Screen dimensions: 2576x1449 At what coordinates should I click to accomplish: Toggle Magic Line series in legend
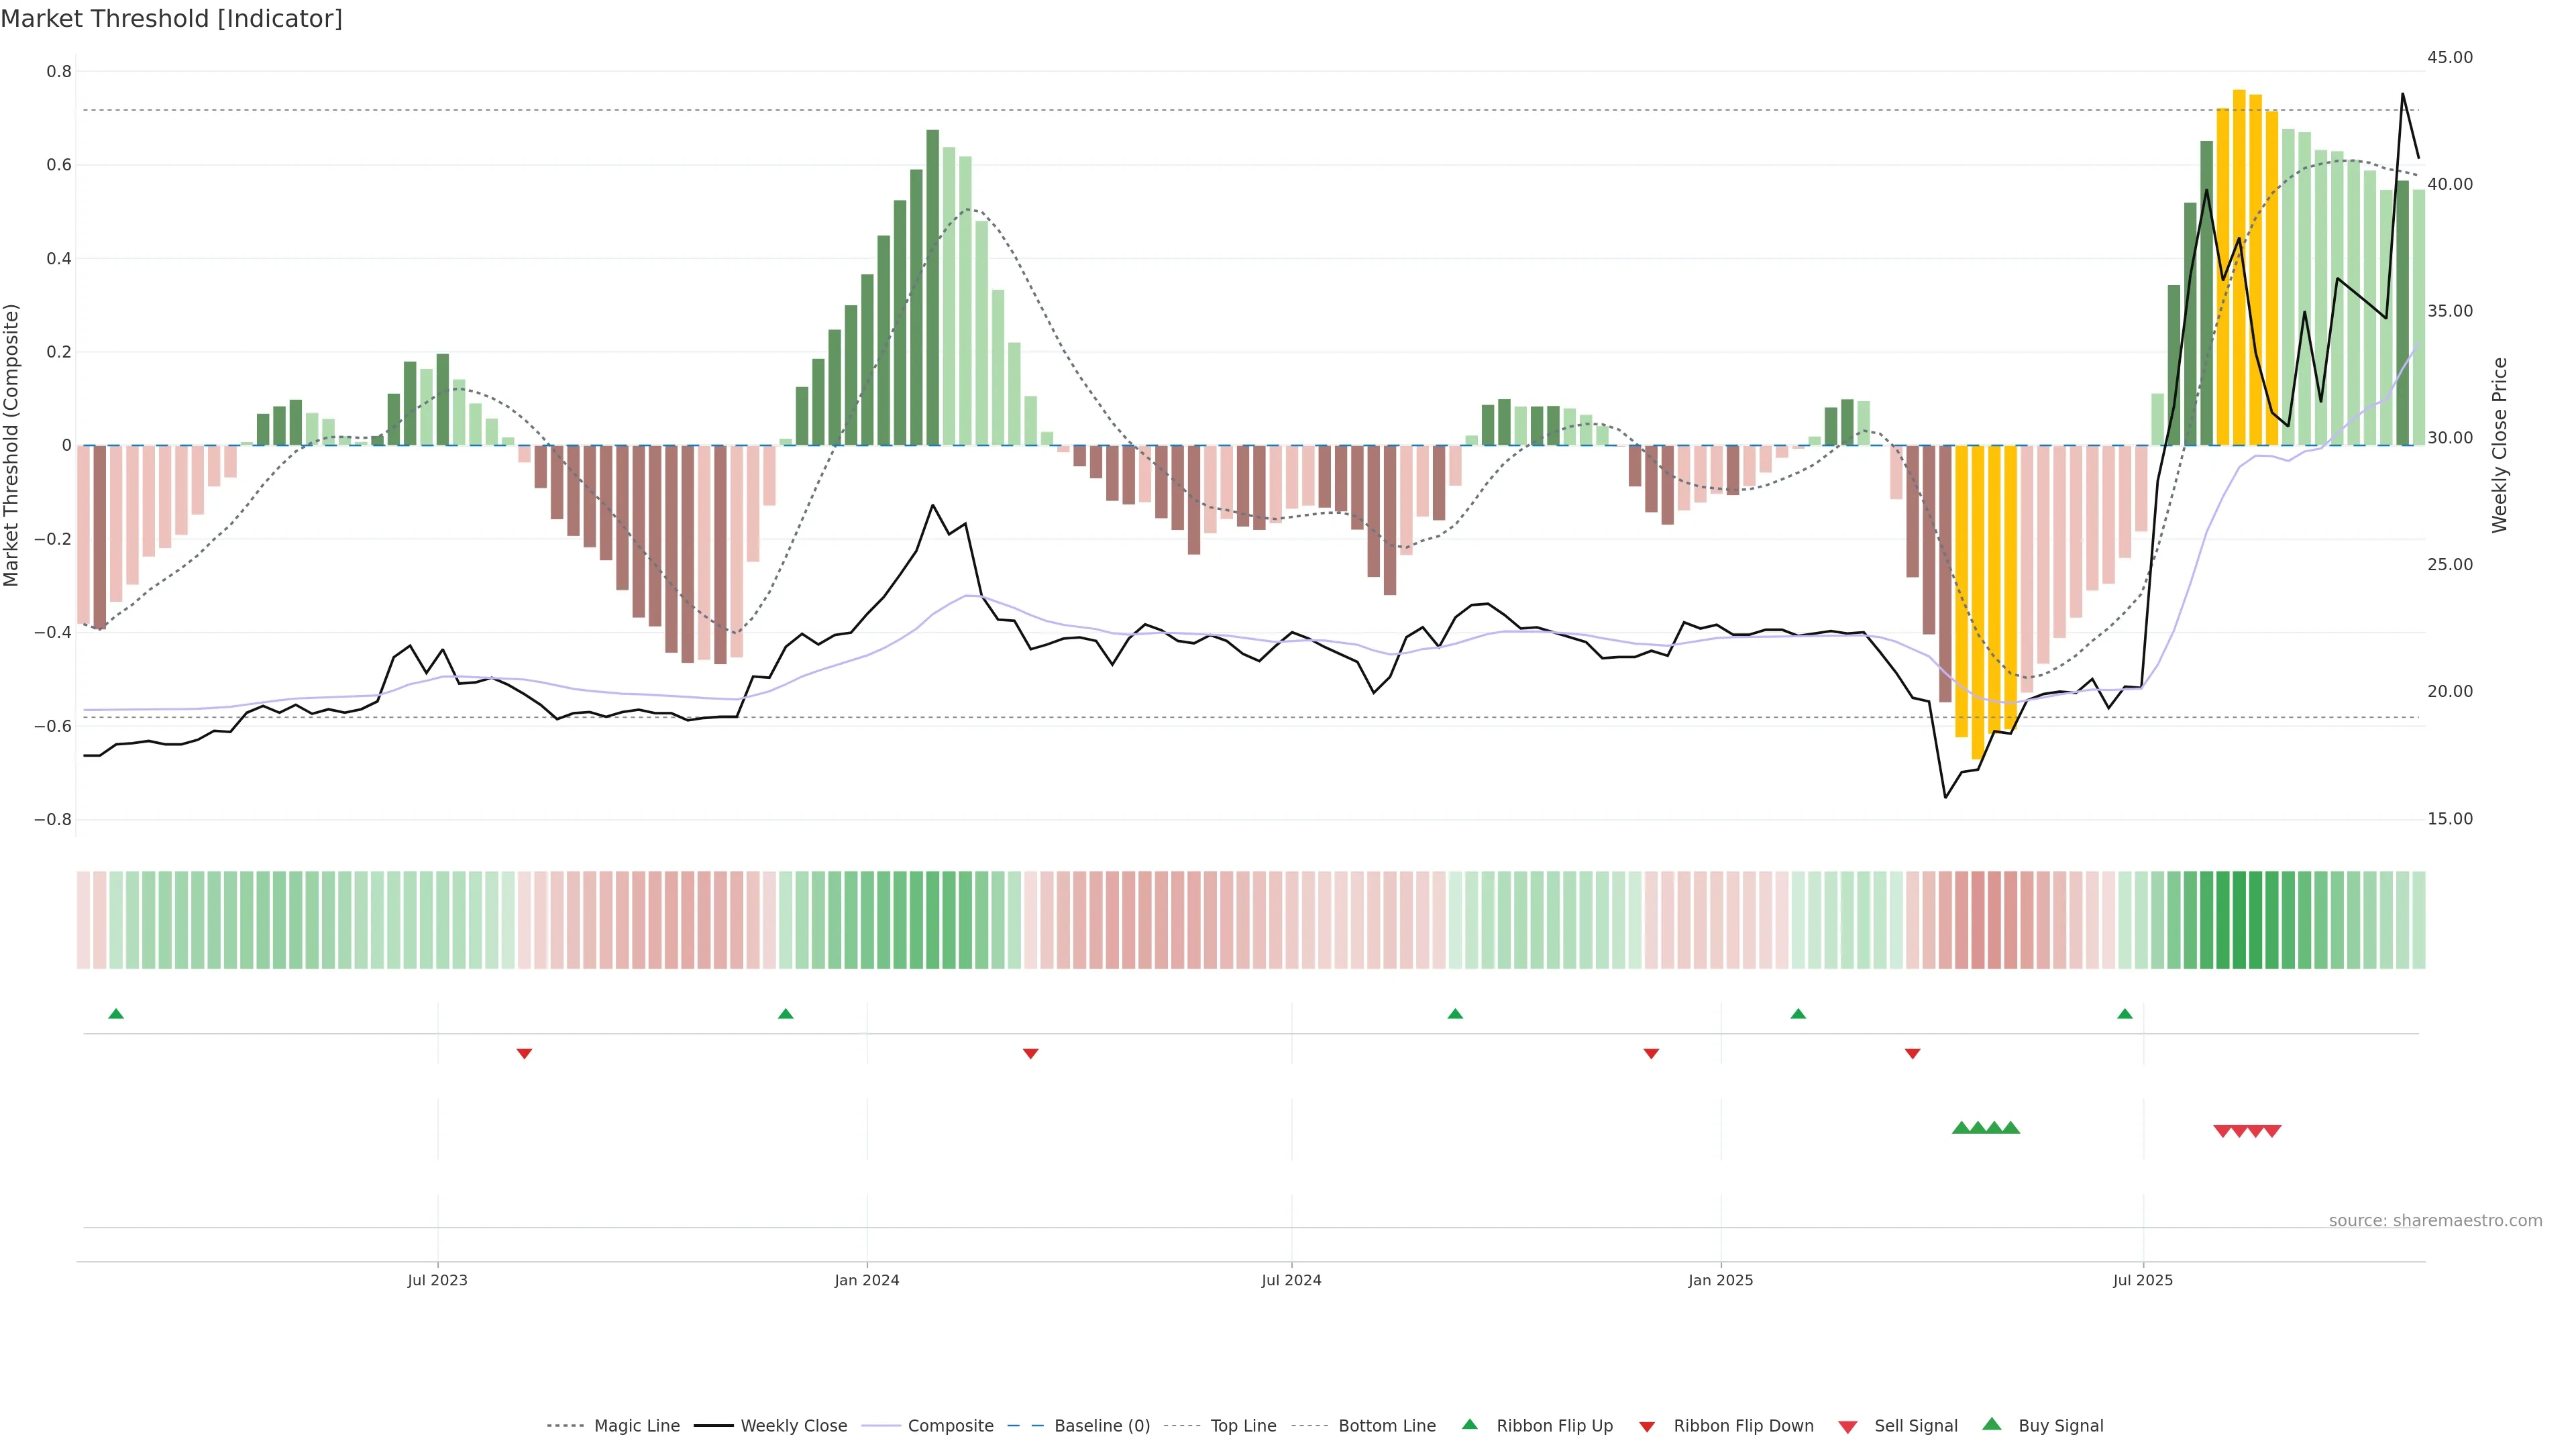click(x=636, y=1426)
